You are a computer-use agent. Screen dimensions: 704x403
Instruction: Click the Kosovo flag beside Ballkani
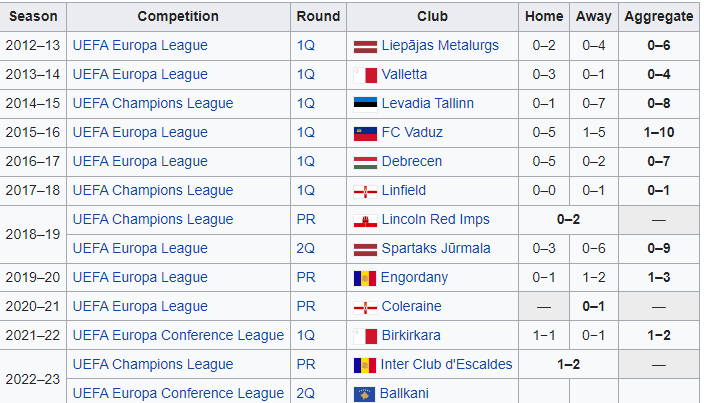point(365,393)
